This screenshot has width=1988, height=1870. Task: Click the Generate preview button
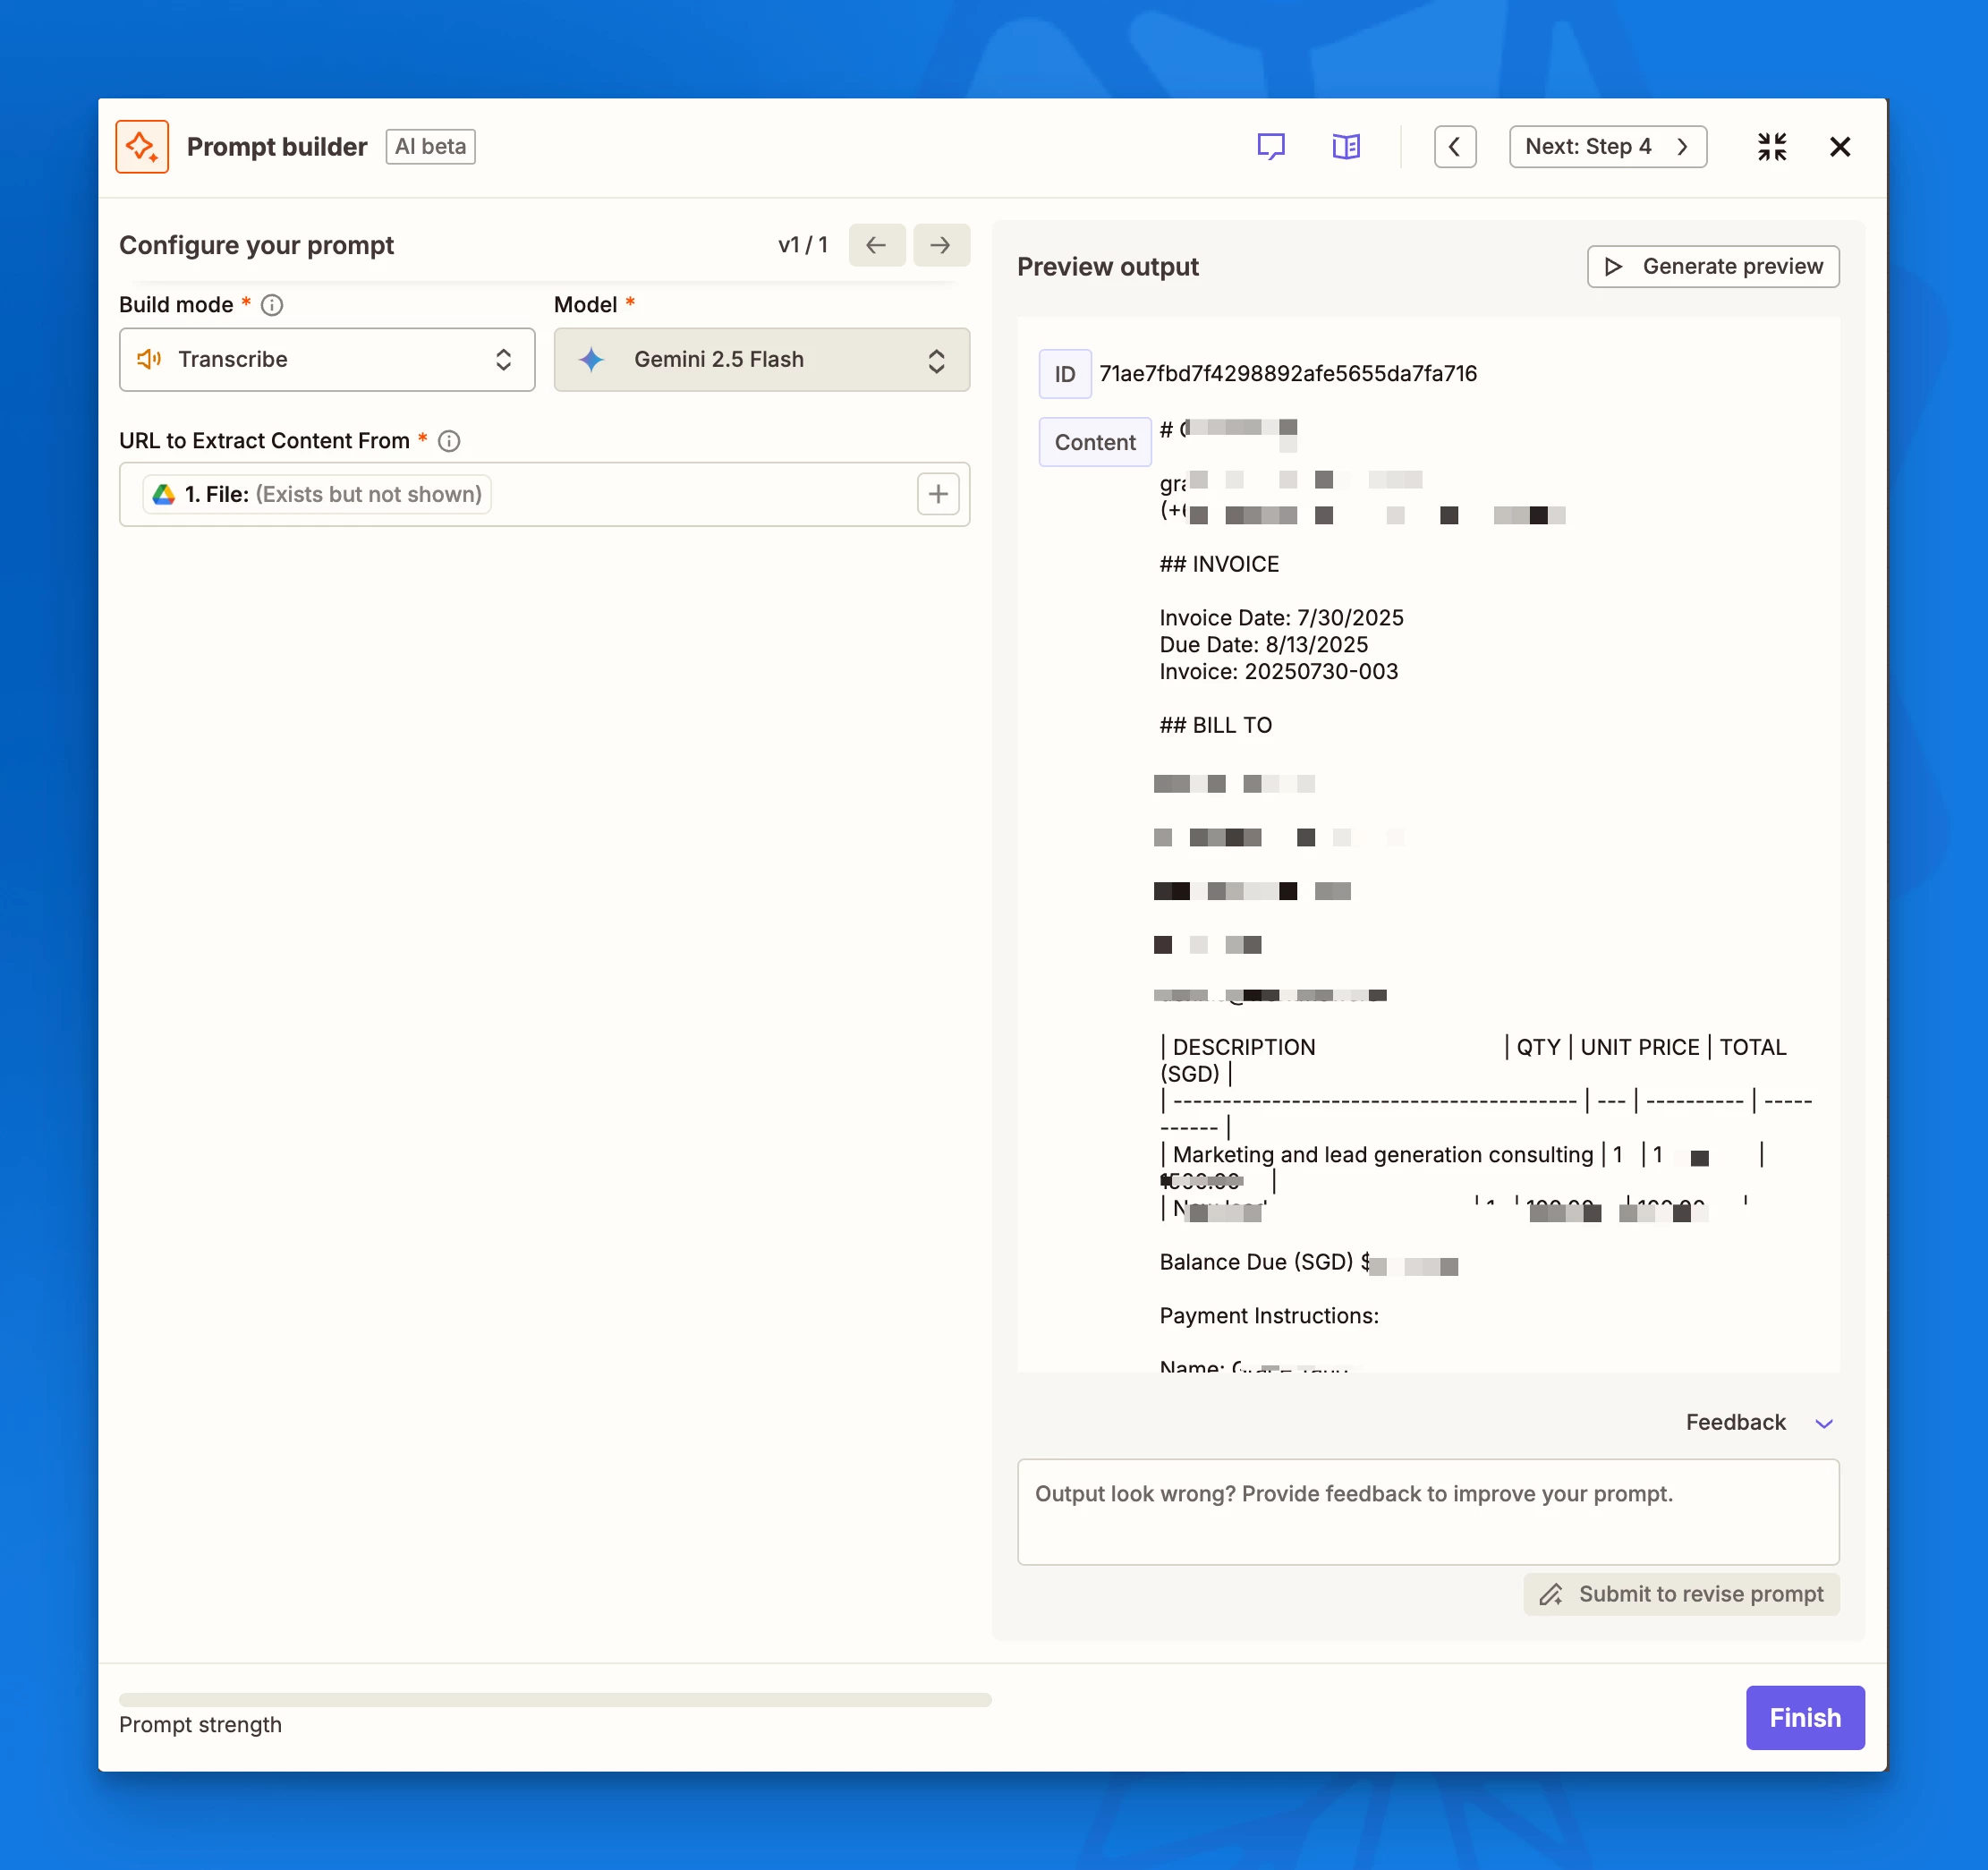click(1712, 267)
